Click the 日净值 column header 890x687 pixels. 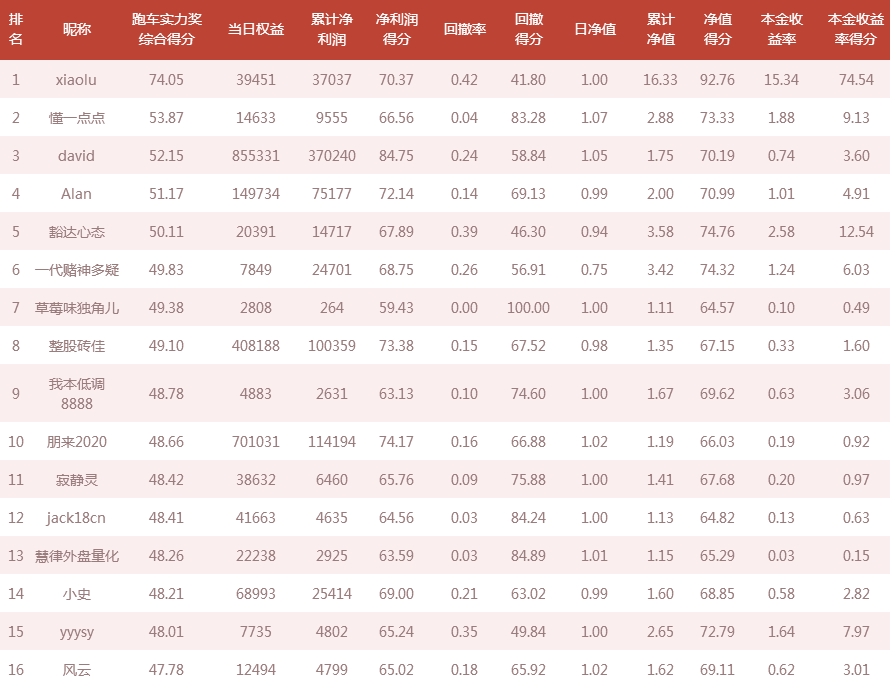(x=594, y=30)
